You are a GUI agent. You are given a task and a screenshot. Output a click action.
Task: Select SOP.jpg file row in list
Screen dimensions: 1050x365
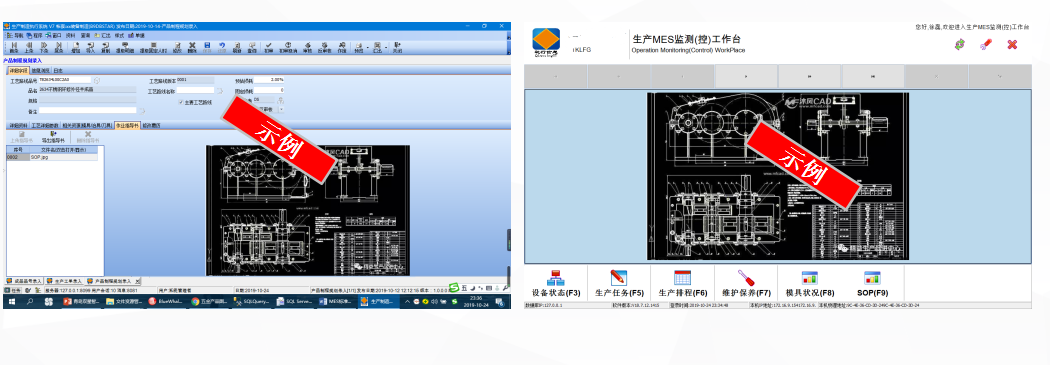(x=52, y=157)
